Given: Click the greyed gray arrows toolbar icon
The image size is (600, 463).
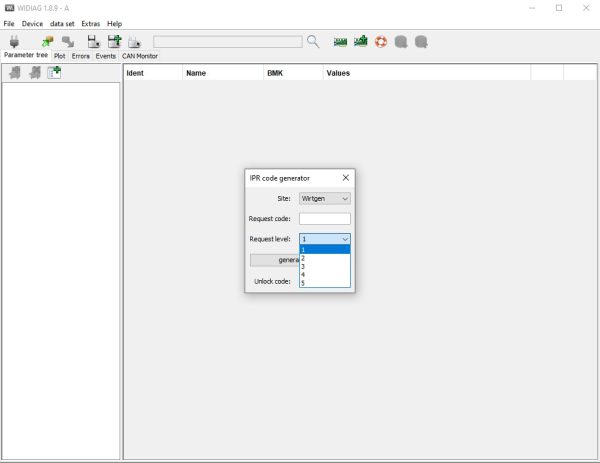Looking at the screenshot, I should [x=68, y=41].
